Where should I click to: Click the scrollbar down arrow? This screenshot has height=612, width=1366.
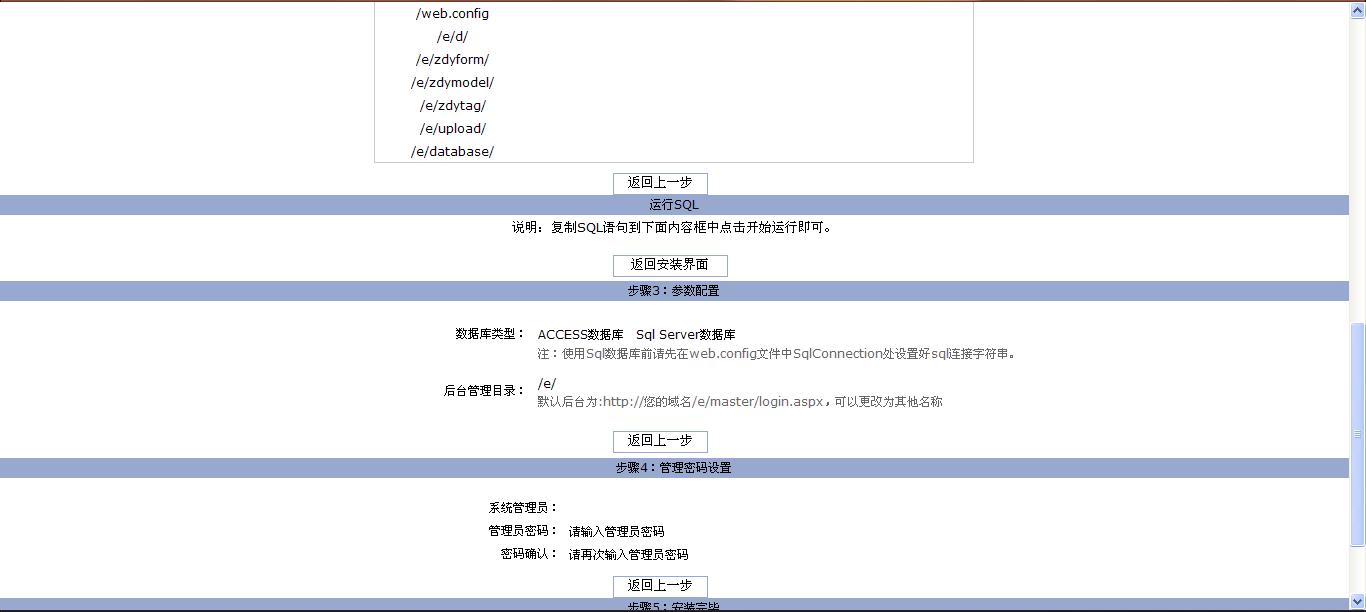(x=1357, y=604)
